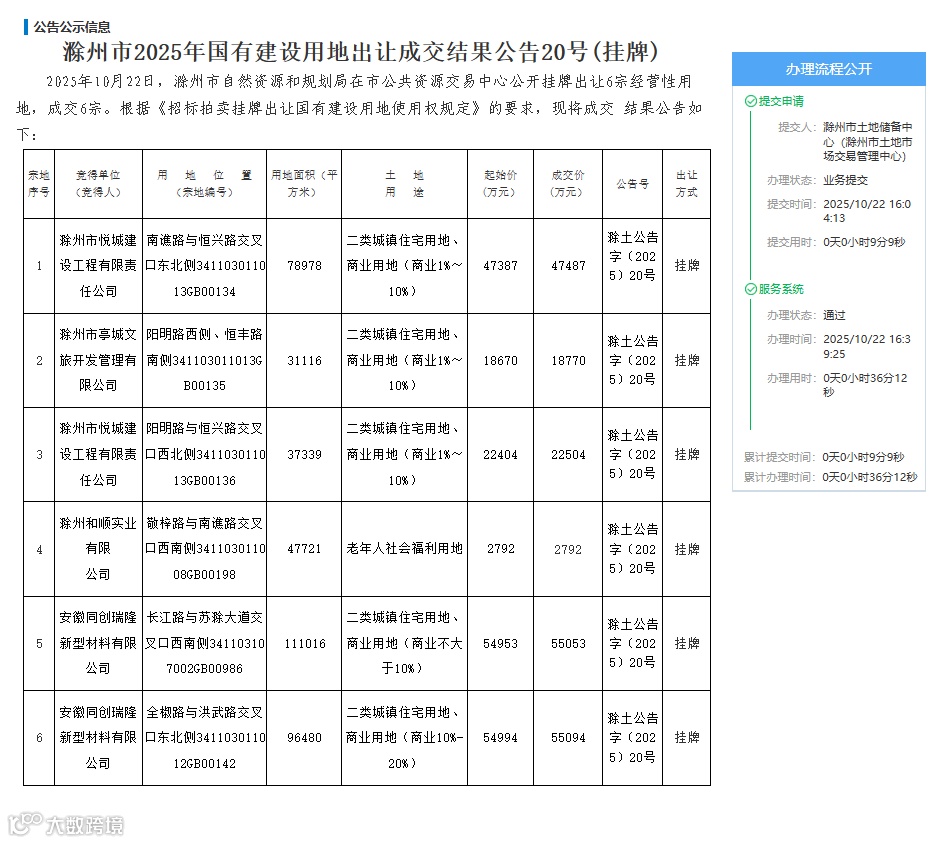Click the 用地面积 column header
This screenshot has width=944, height=843.
304,184
